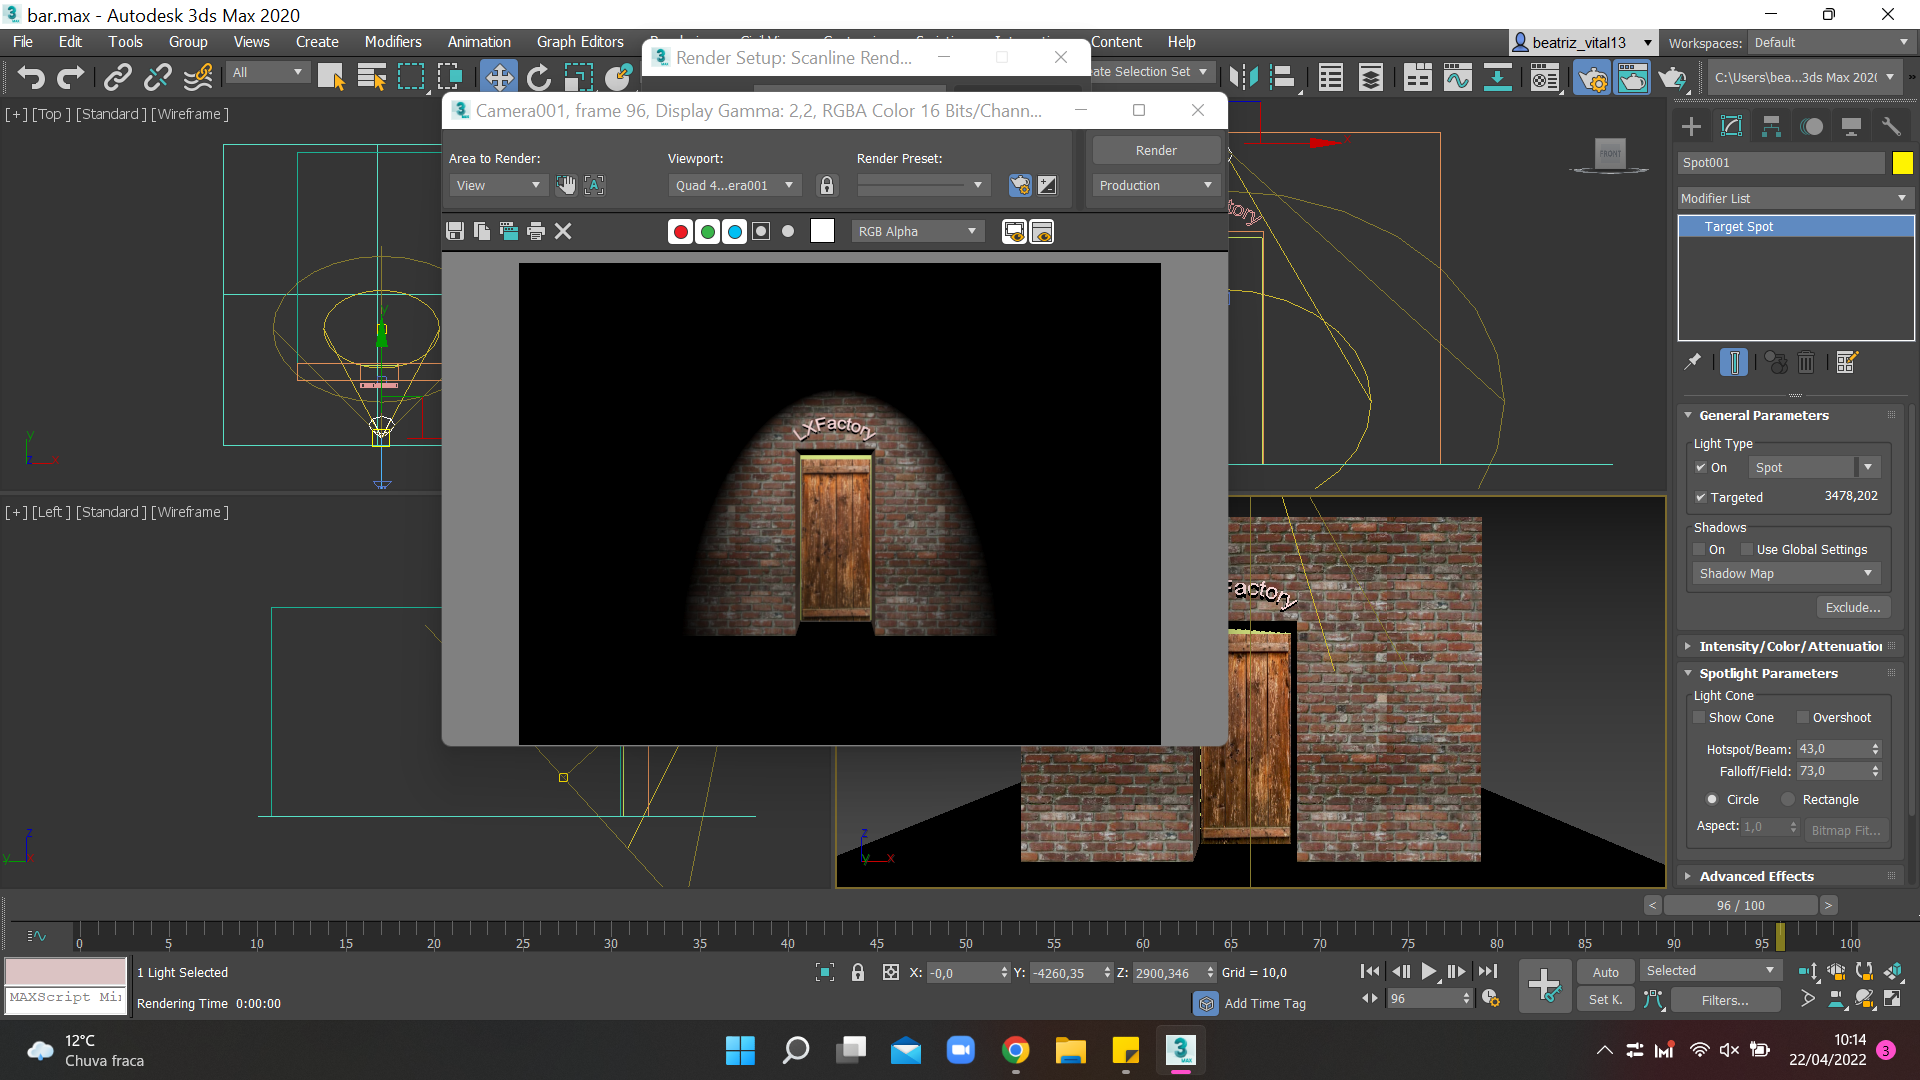Open the Animation menu
Image resolution: width=1920 pixels, height=1080 pixels.
(x=479, y=42)
